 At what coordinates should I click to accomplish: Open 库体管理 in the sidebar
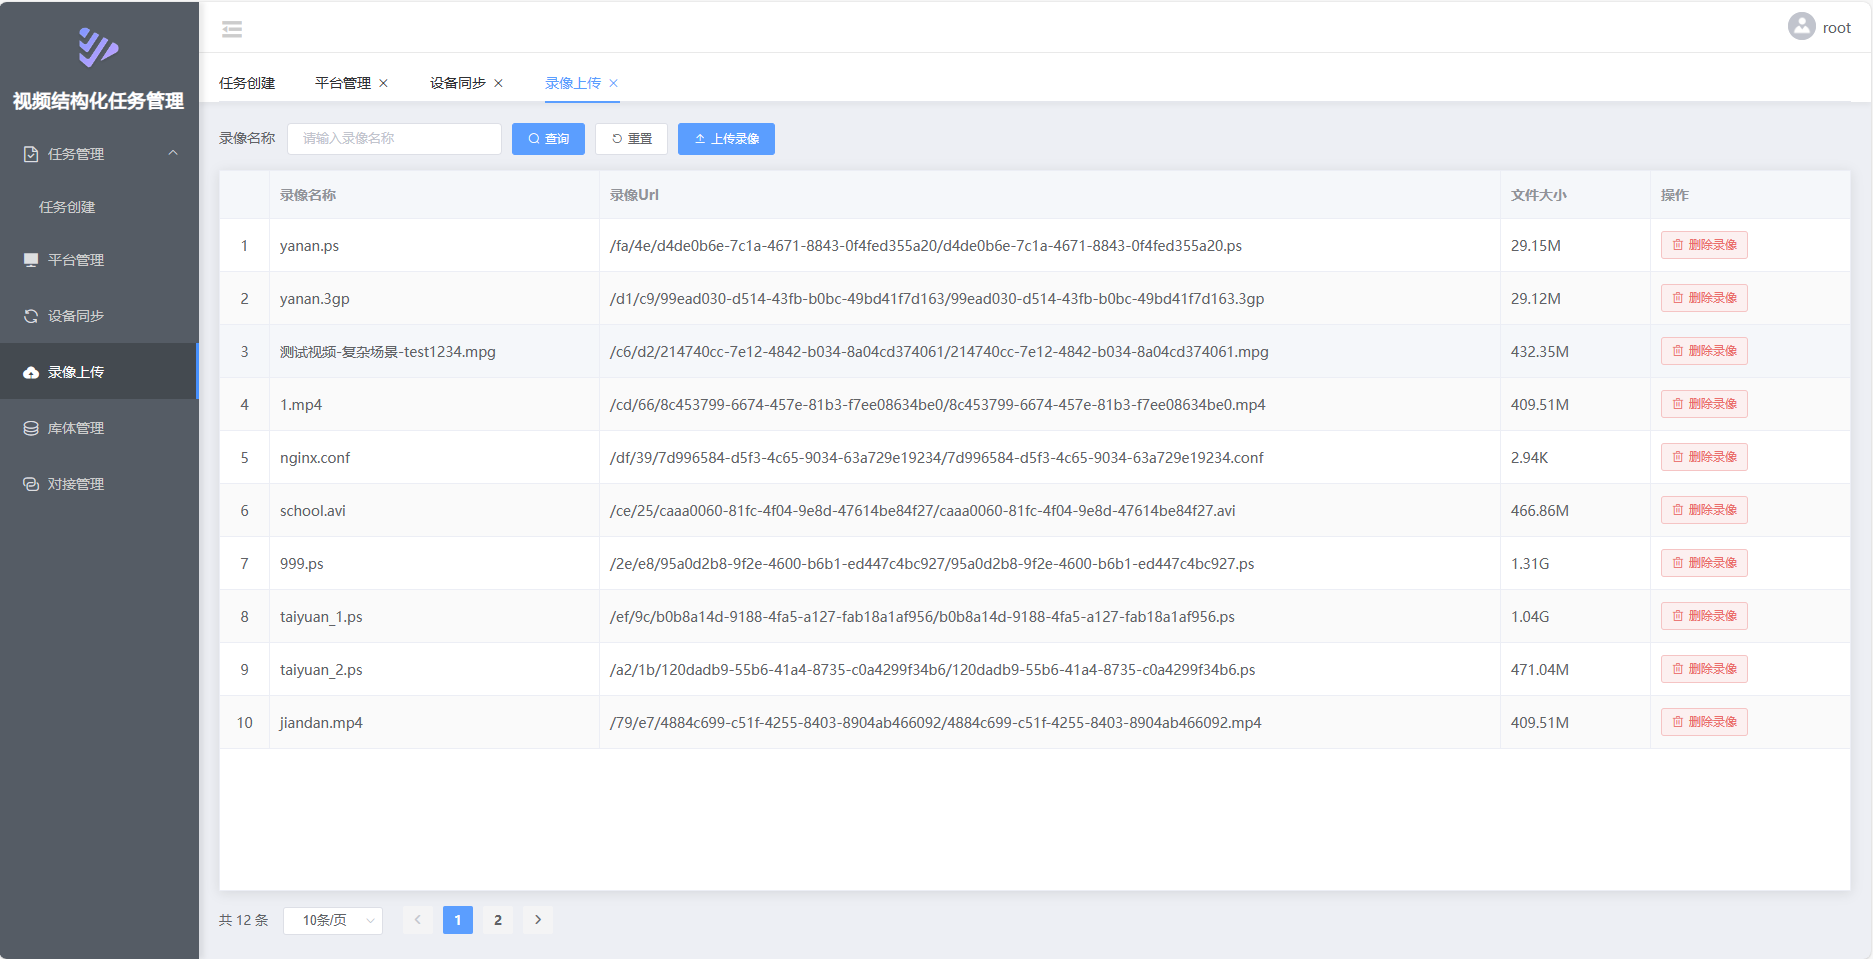pos(99,428)
